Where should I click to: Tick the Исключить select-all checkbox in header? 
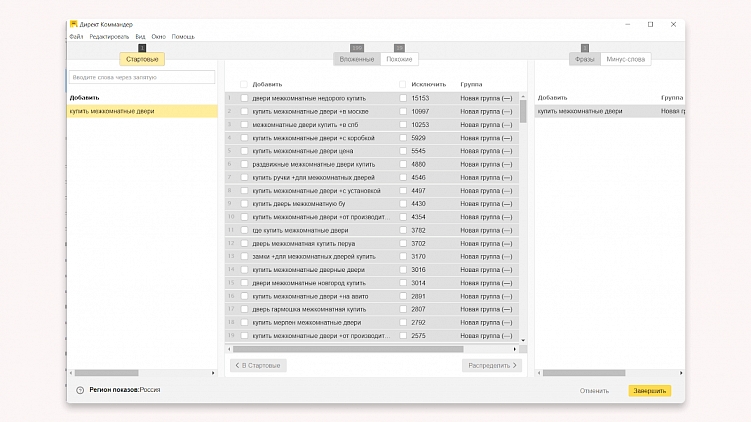tap(402, 84)
